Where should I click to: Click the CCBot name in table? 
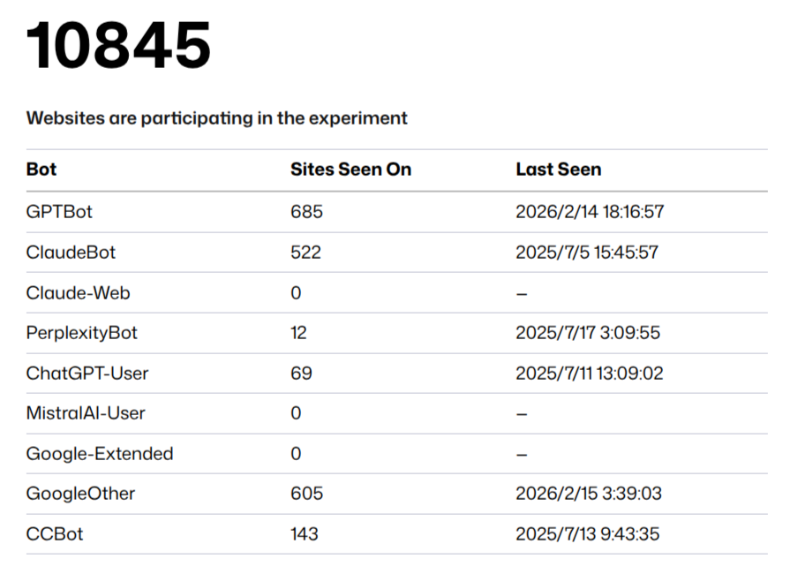point(54,534)
